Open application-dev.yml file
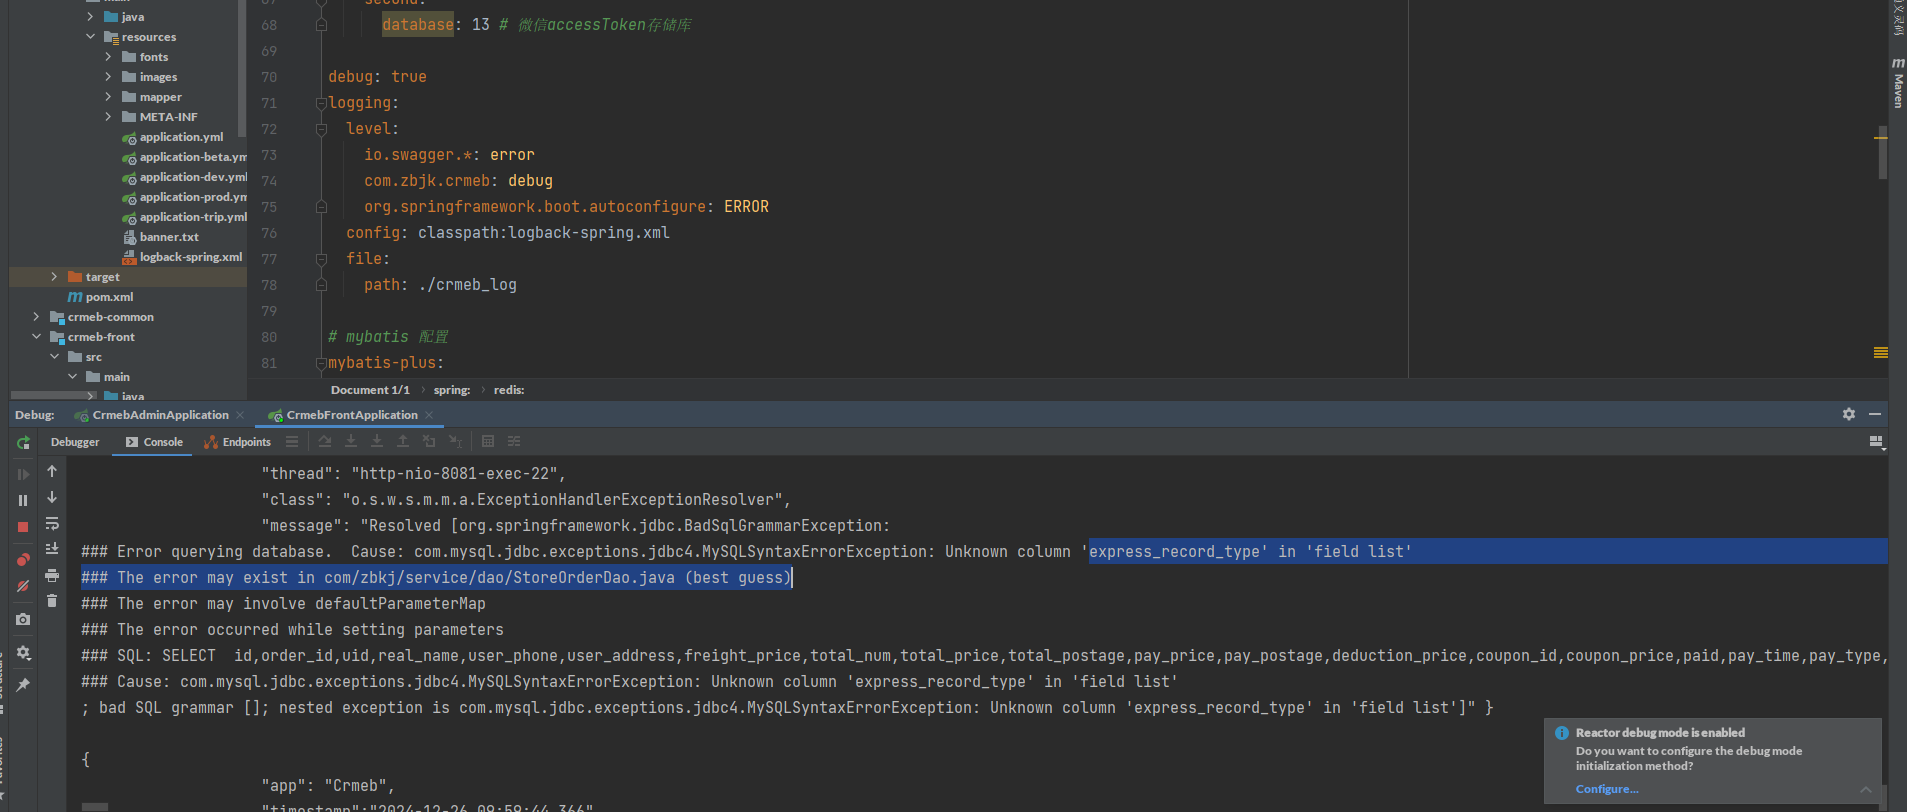This screenshot has width=1907, height=812. pyautogui.click(x=185, y=177)
